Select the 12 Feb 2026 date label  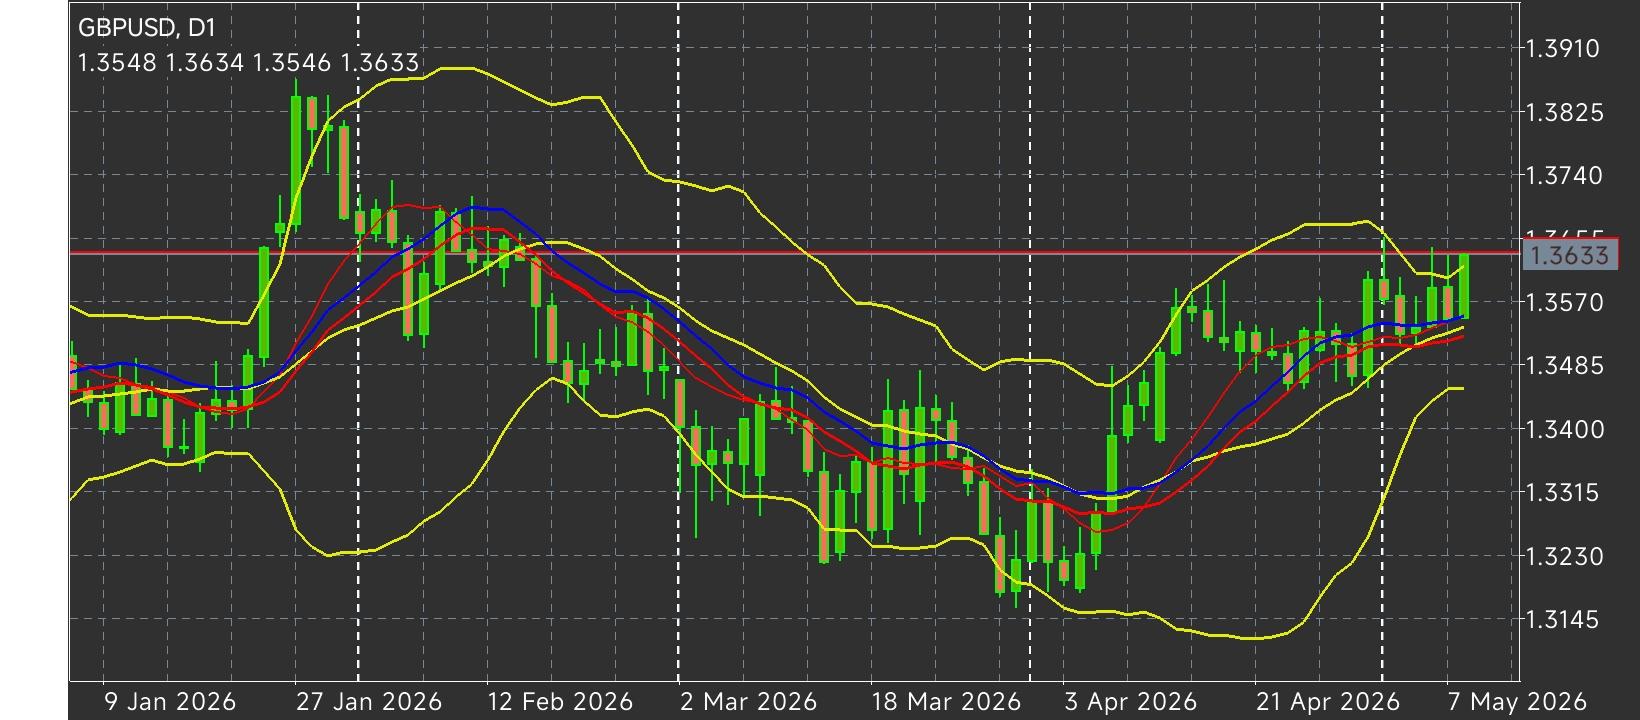(x=560, y=701)
